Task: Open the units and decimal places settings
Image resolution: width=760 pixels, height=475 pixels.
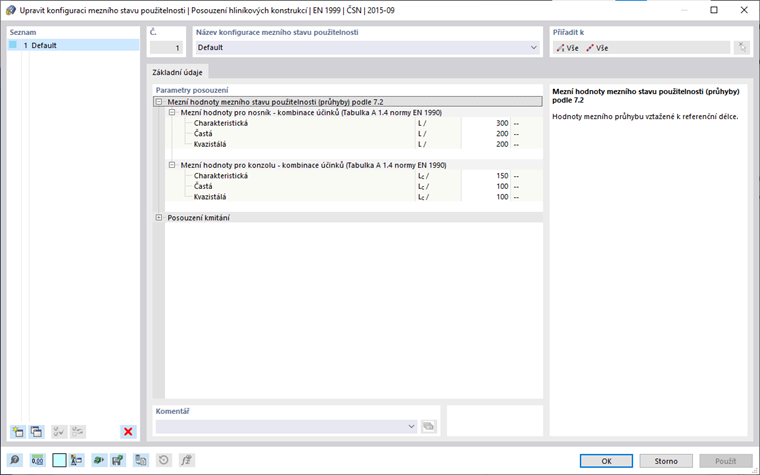Action: 37,460
